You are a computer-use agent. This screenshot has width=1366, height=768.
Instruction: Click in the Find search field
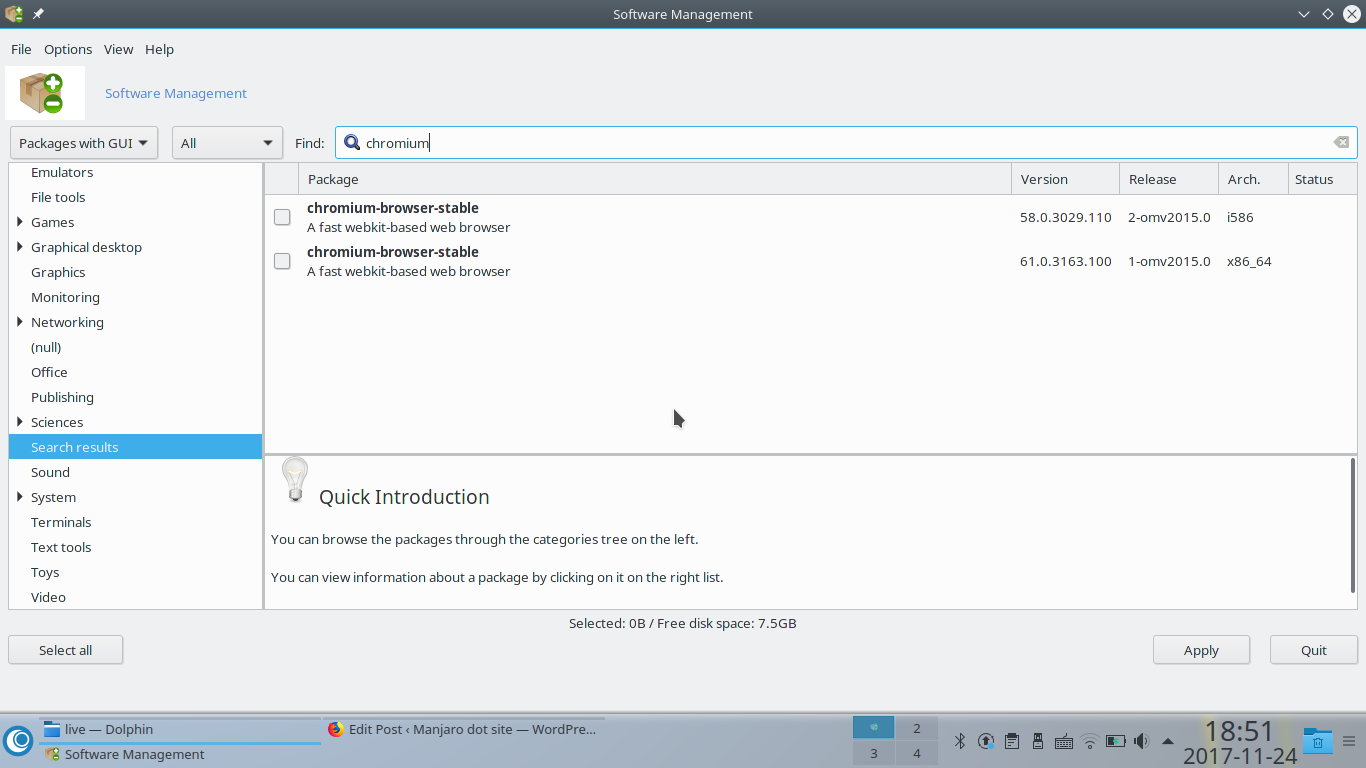coord(846,143)
